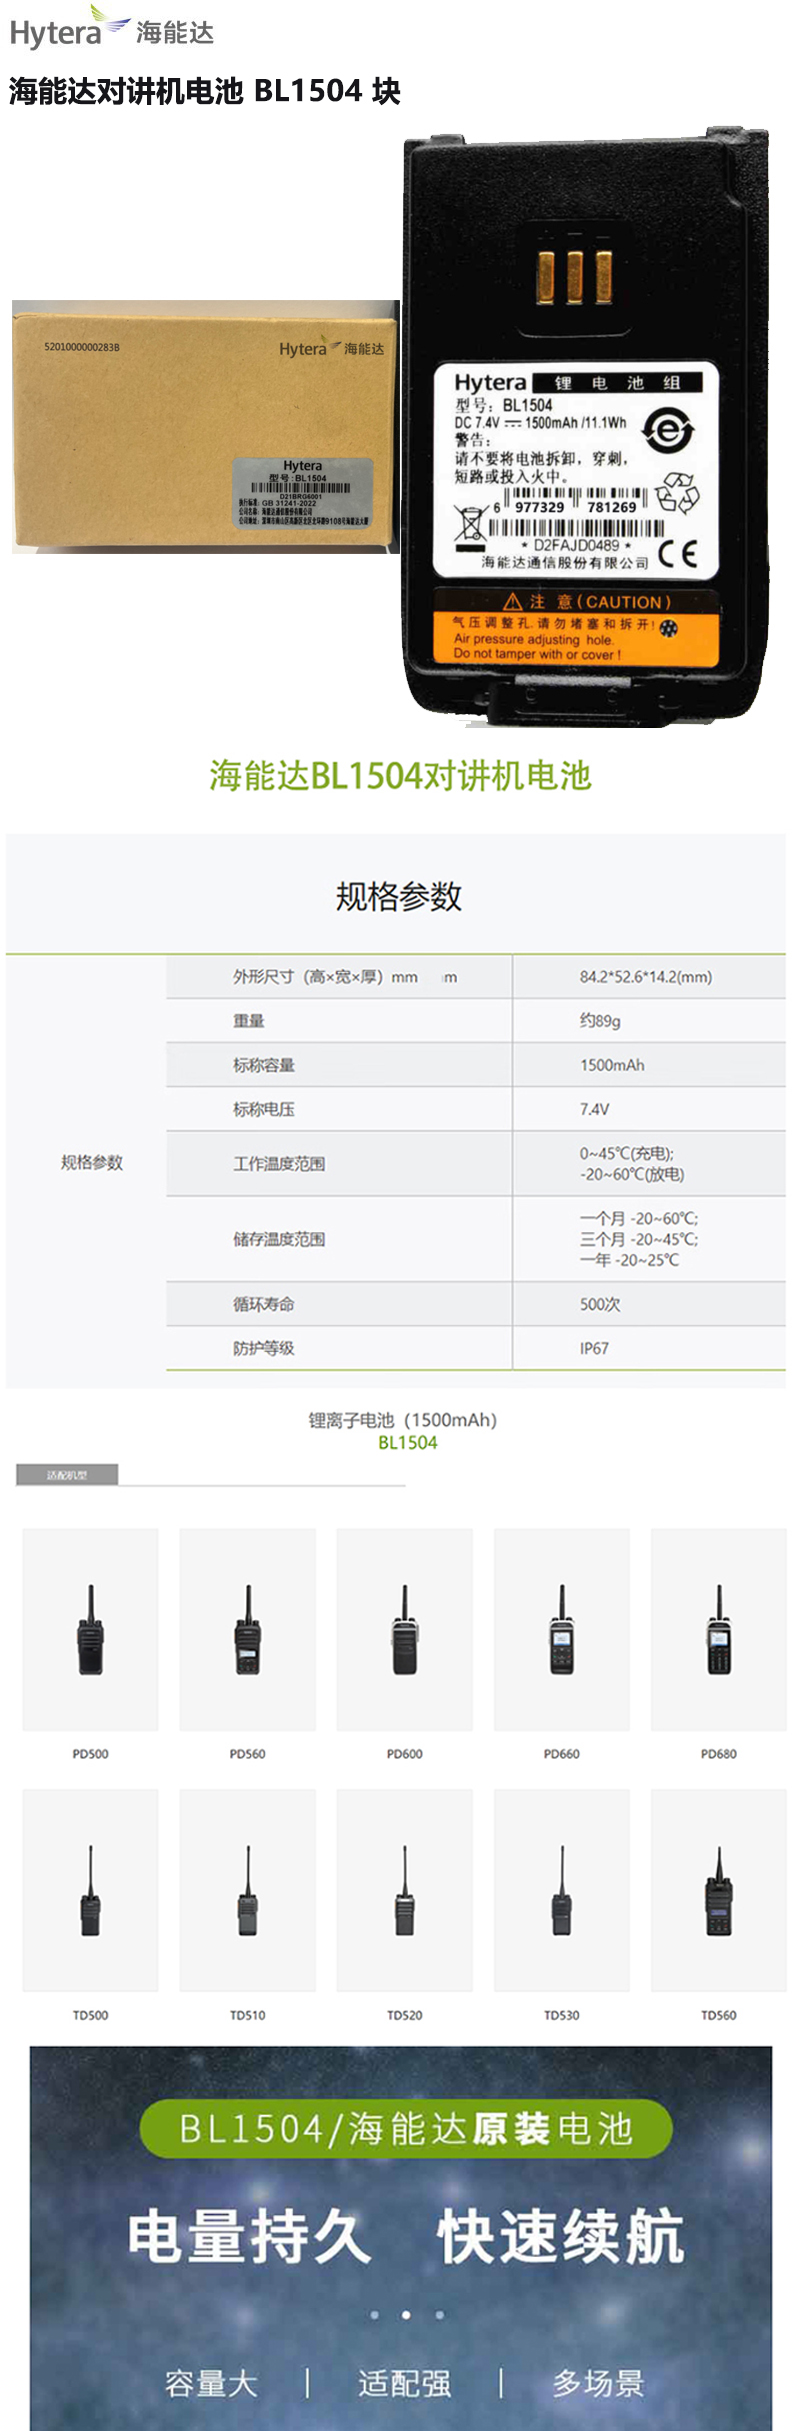The image size is (800, 2431).
Task: Open the black BL1504 battery photo
Action: (586, 427)
